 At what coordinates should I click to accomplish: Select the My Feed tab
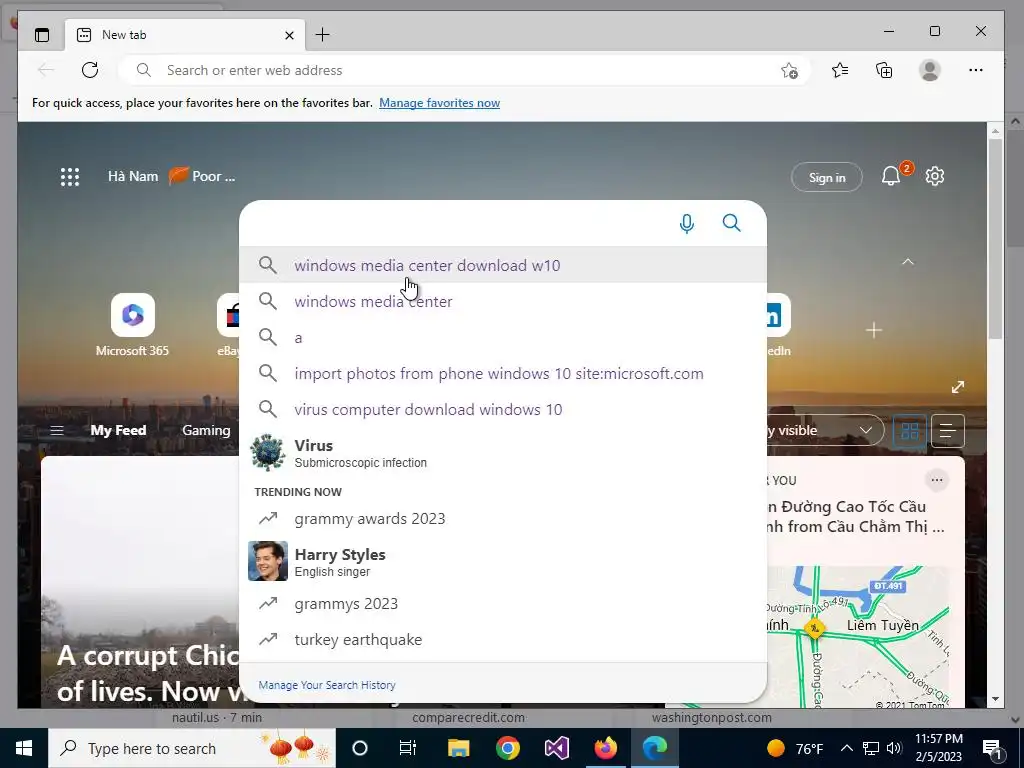118,430
